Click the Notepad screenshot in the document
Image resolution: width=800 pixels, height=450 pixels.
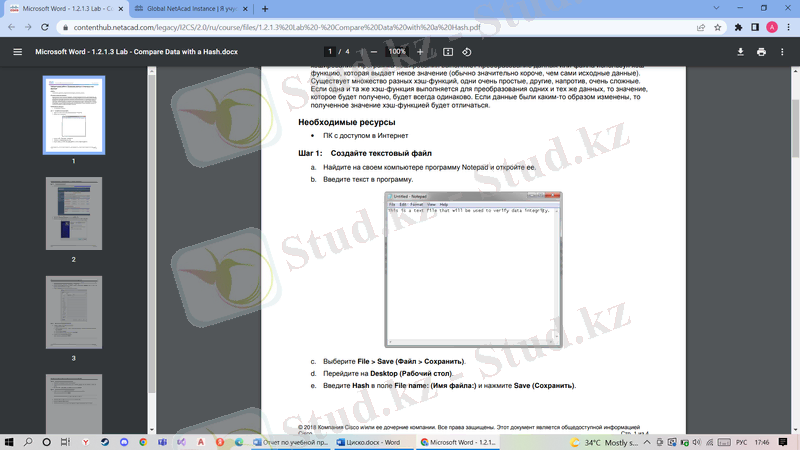click(x=473, y=269)
